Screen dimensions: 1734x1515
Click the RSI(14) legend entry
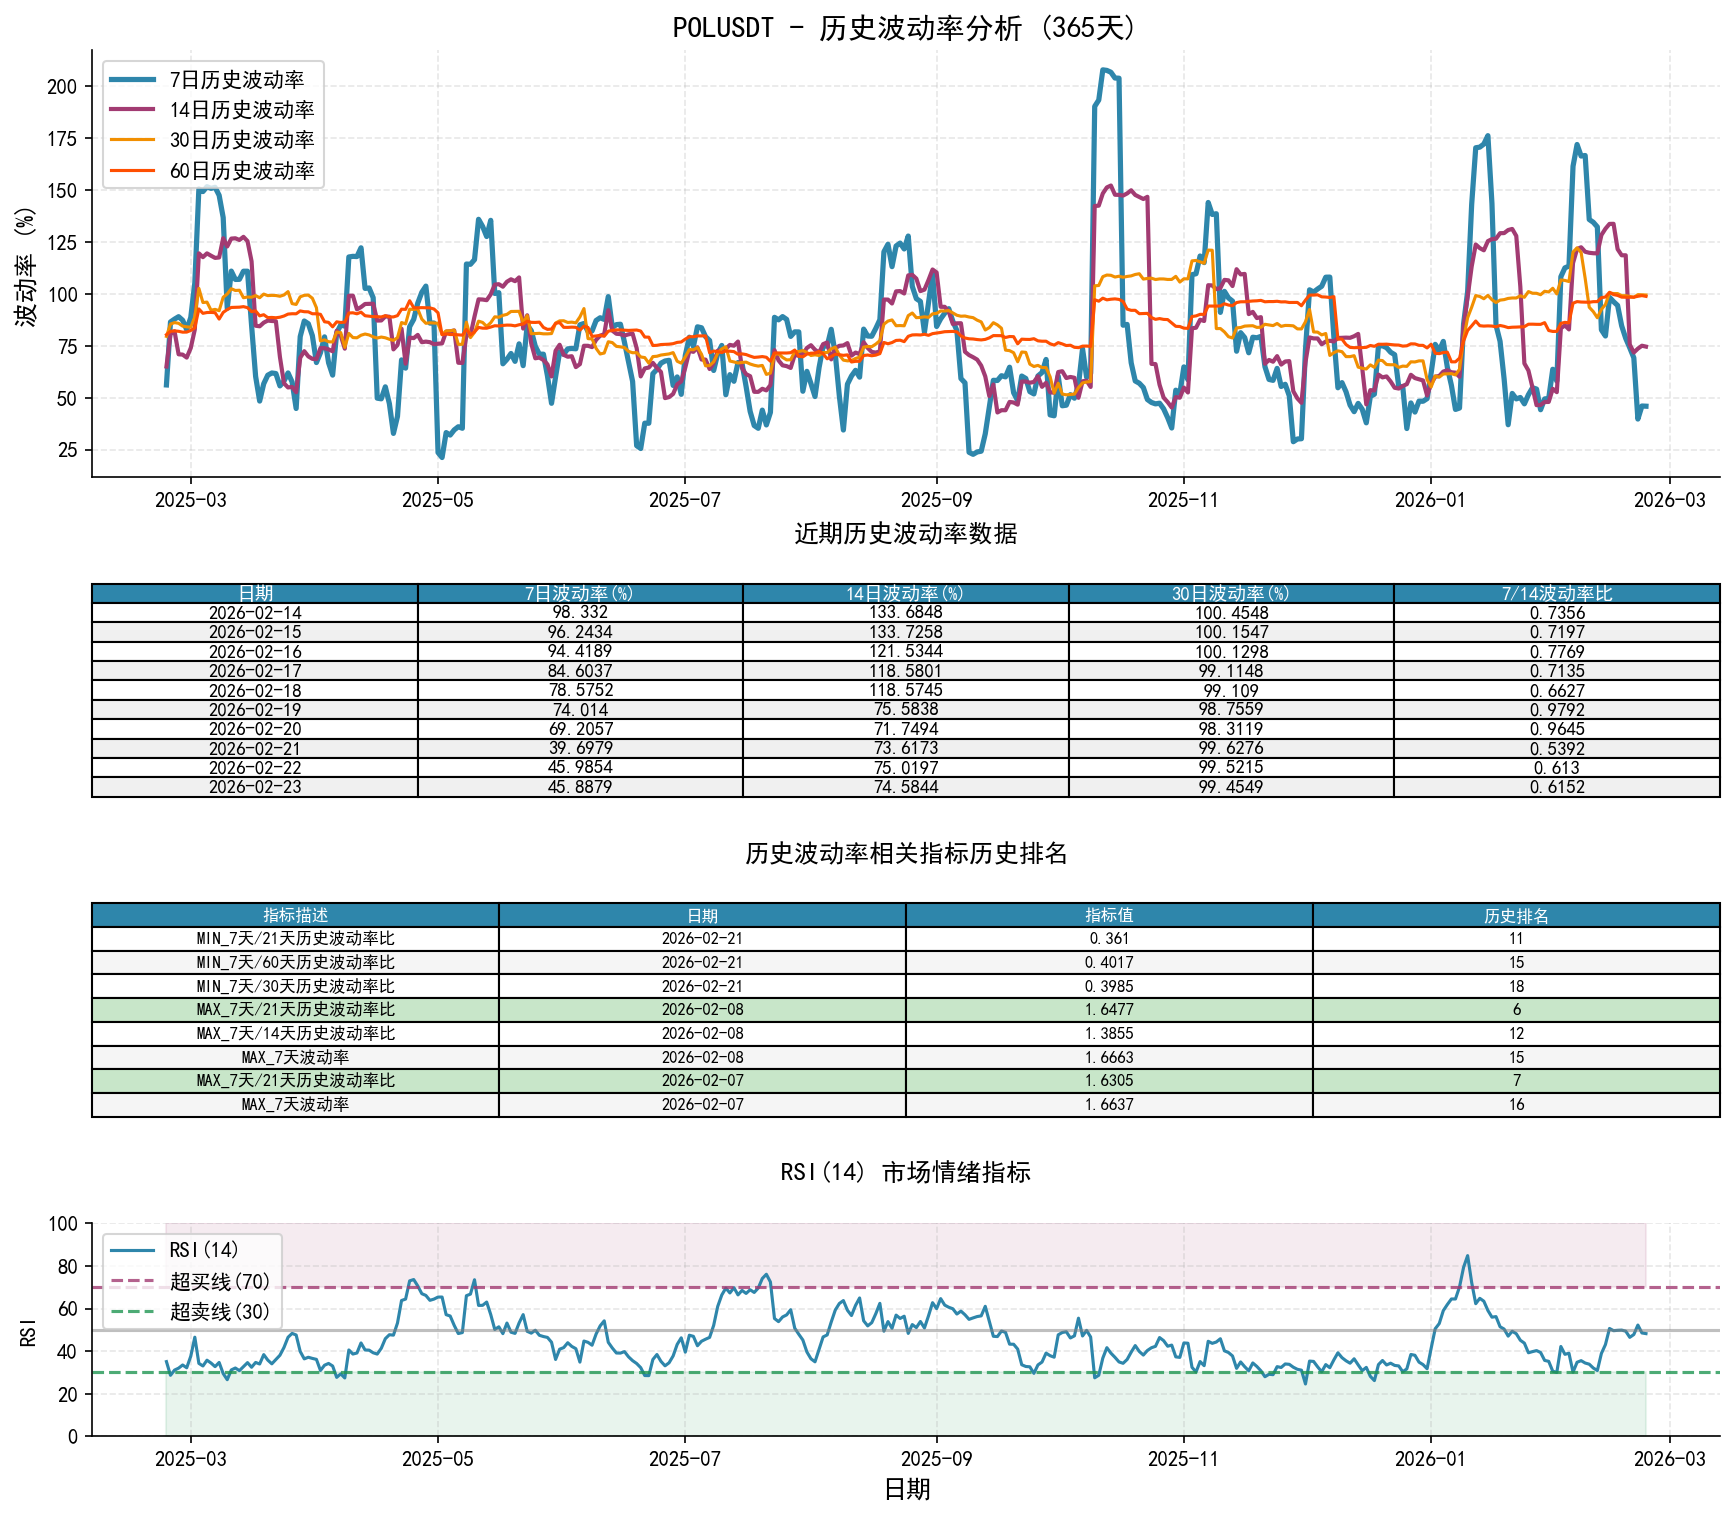click(x=204, y=1250)
